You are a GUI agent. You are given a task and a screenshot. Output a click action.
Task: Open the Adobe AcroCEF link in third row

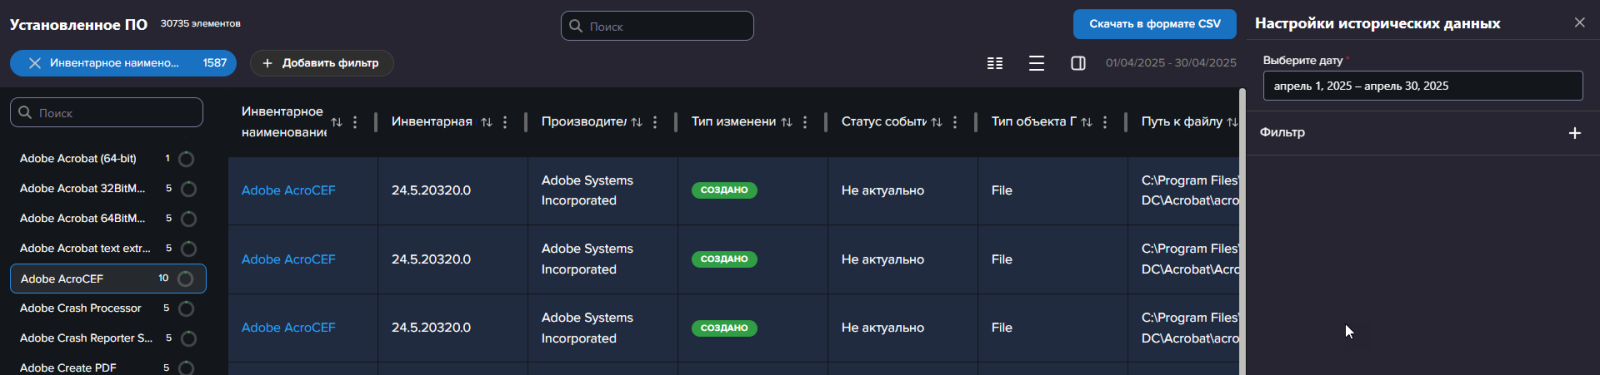click(288, 328)
